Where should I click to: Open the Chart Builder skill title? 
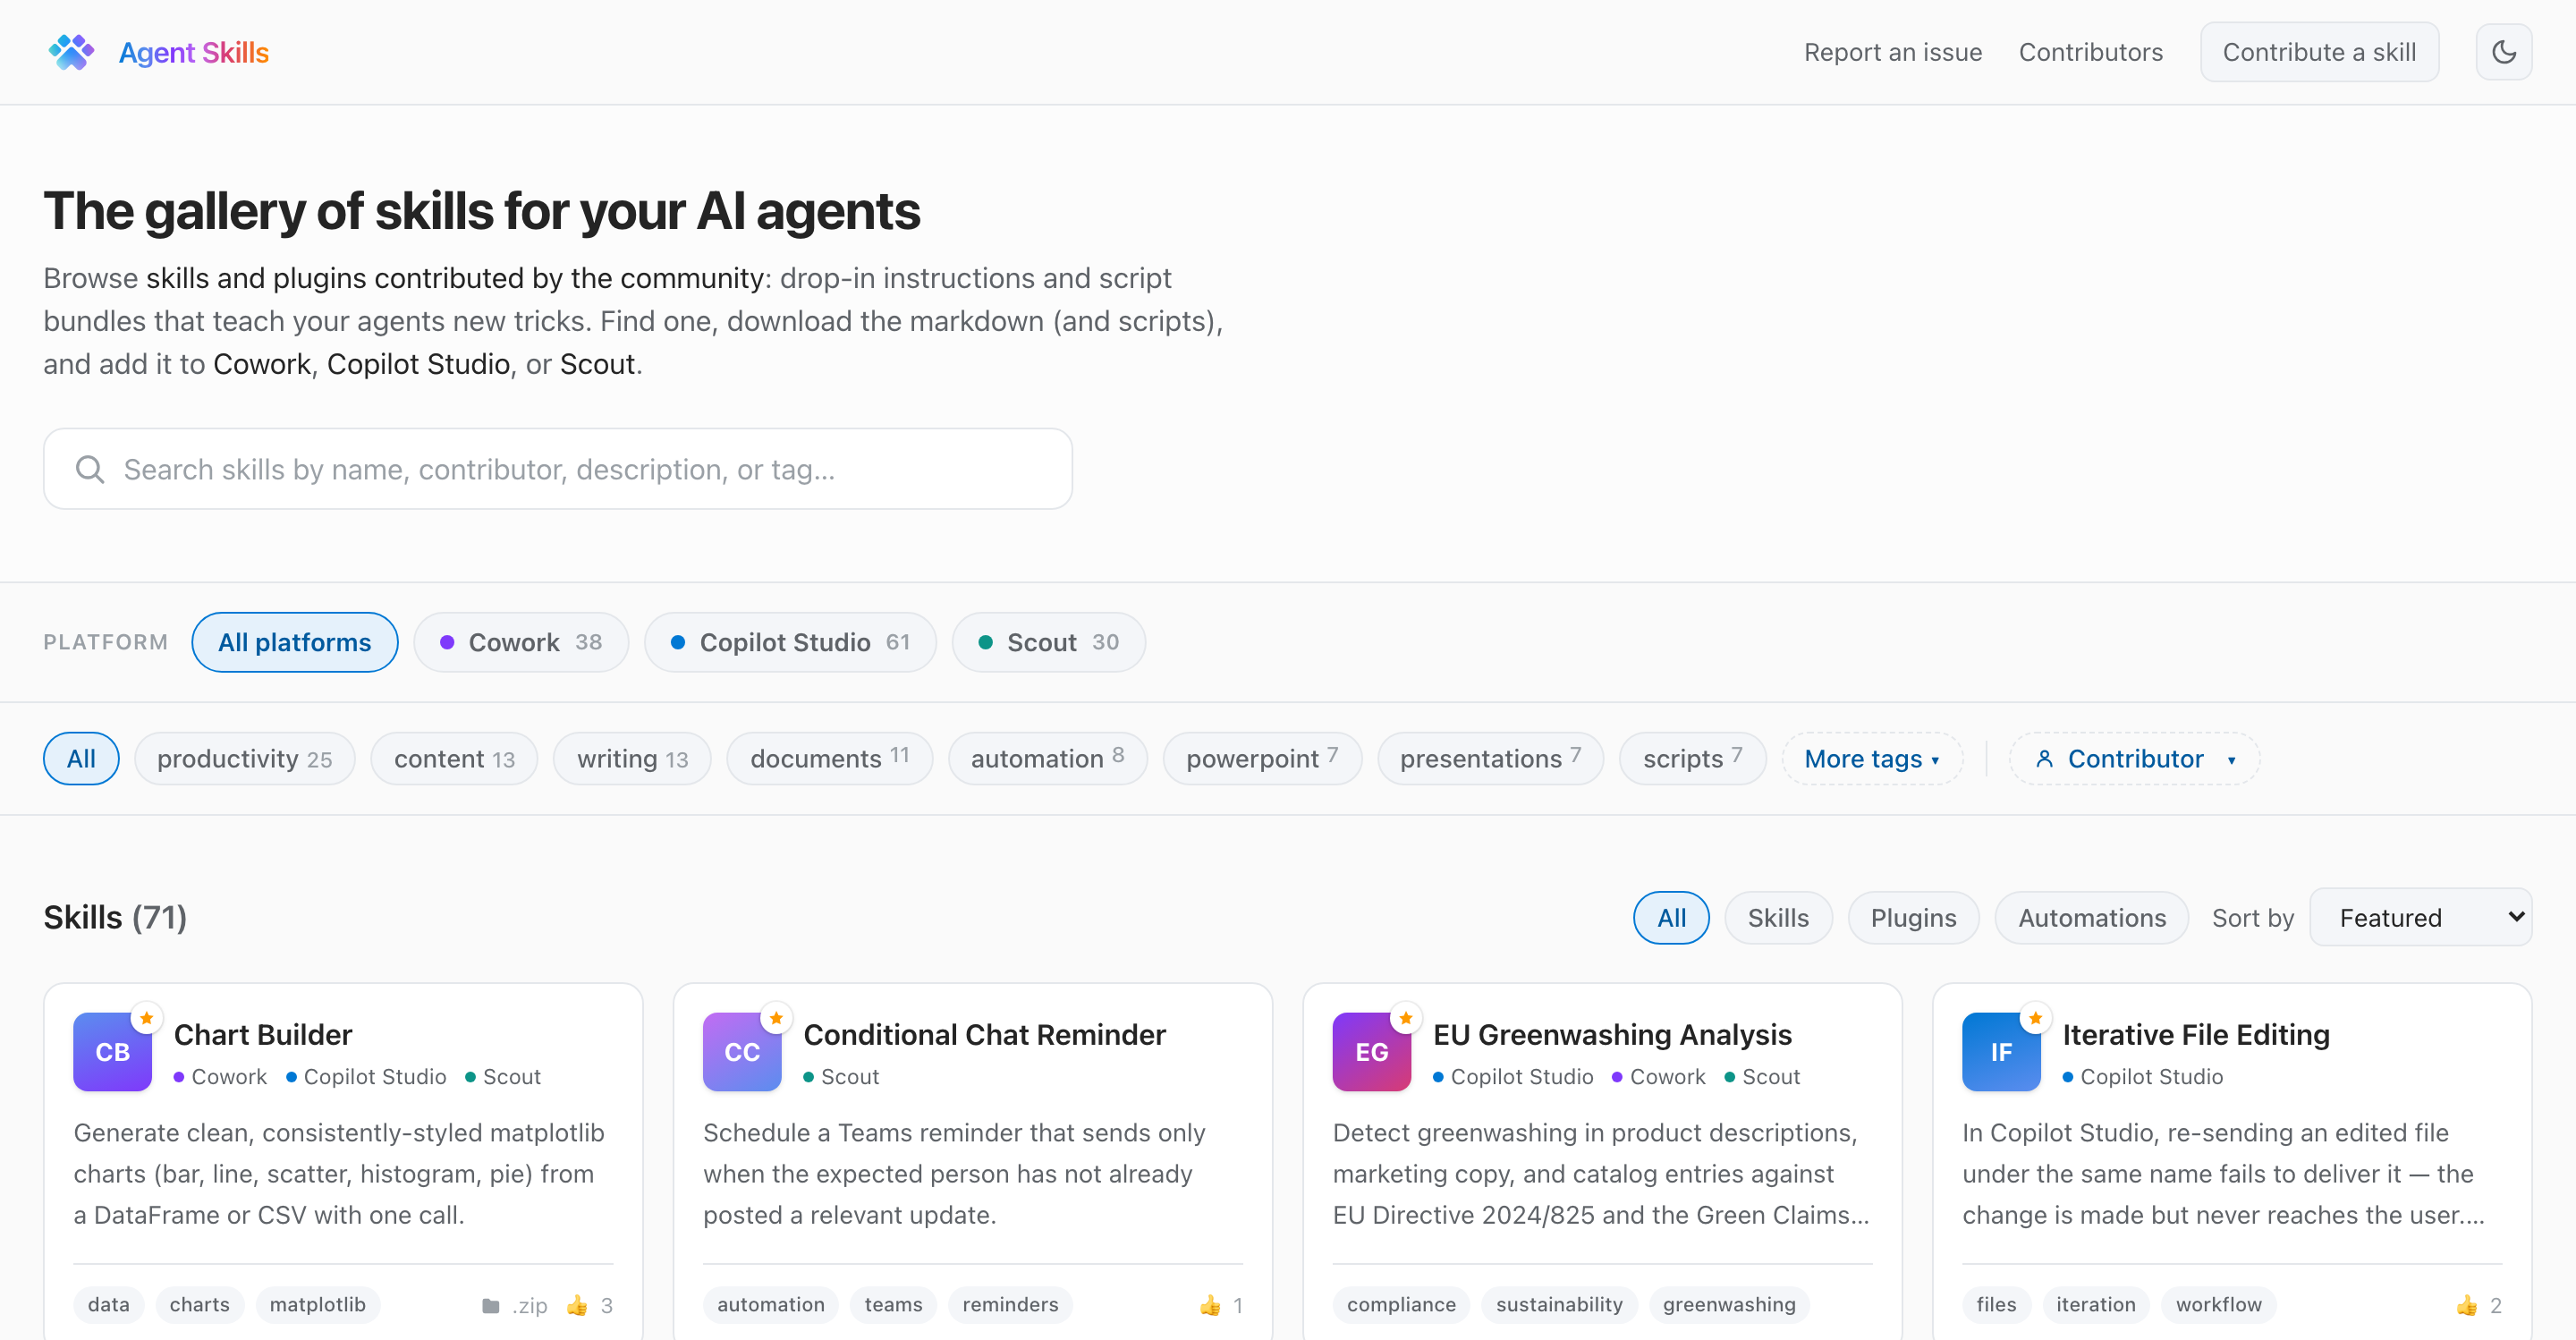tap(263, 1034)
